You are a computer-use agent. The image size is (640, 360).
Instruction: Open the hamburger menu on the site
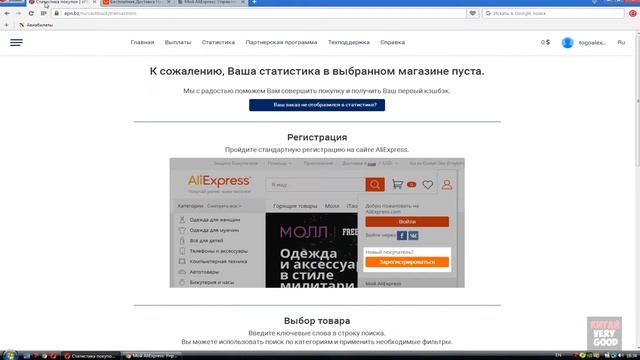coord(16,42)
